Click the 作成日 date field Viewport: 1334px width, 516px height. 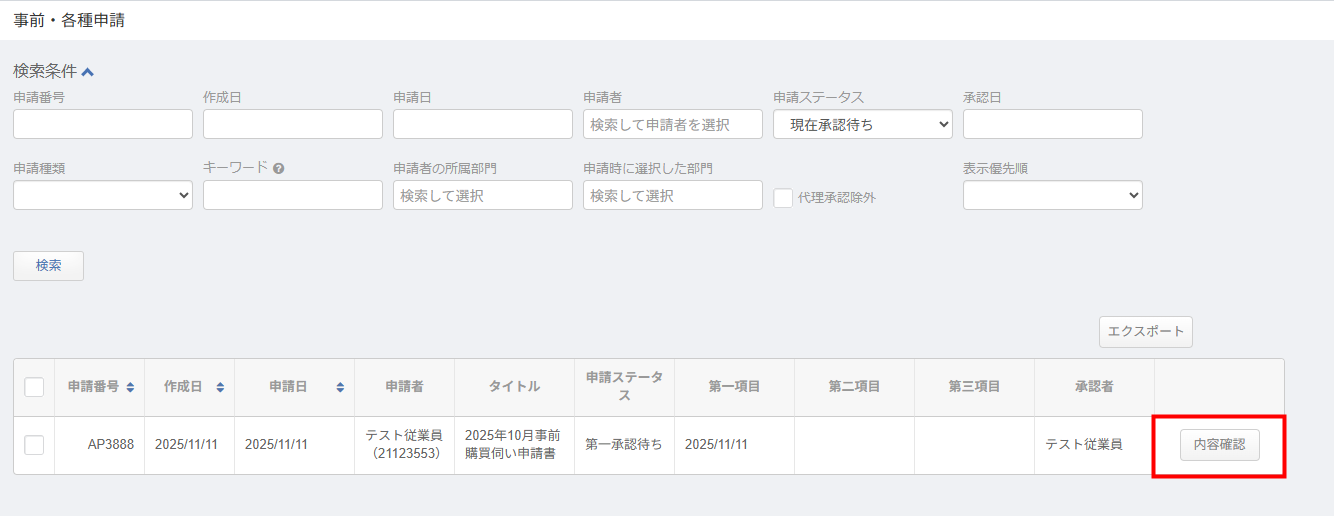(292, 124)
